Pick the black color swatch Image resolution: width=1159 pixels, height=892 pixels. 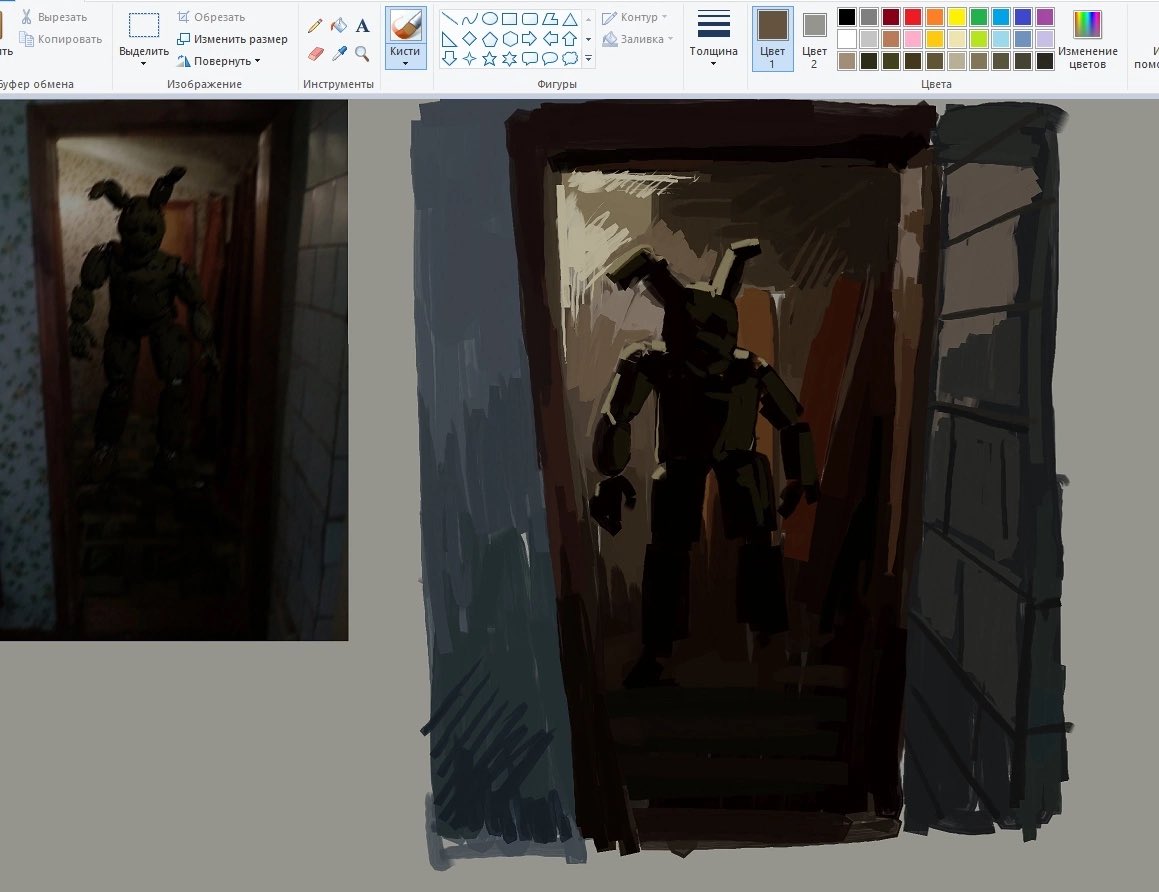point(847,17)
